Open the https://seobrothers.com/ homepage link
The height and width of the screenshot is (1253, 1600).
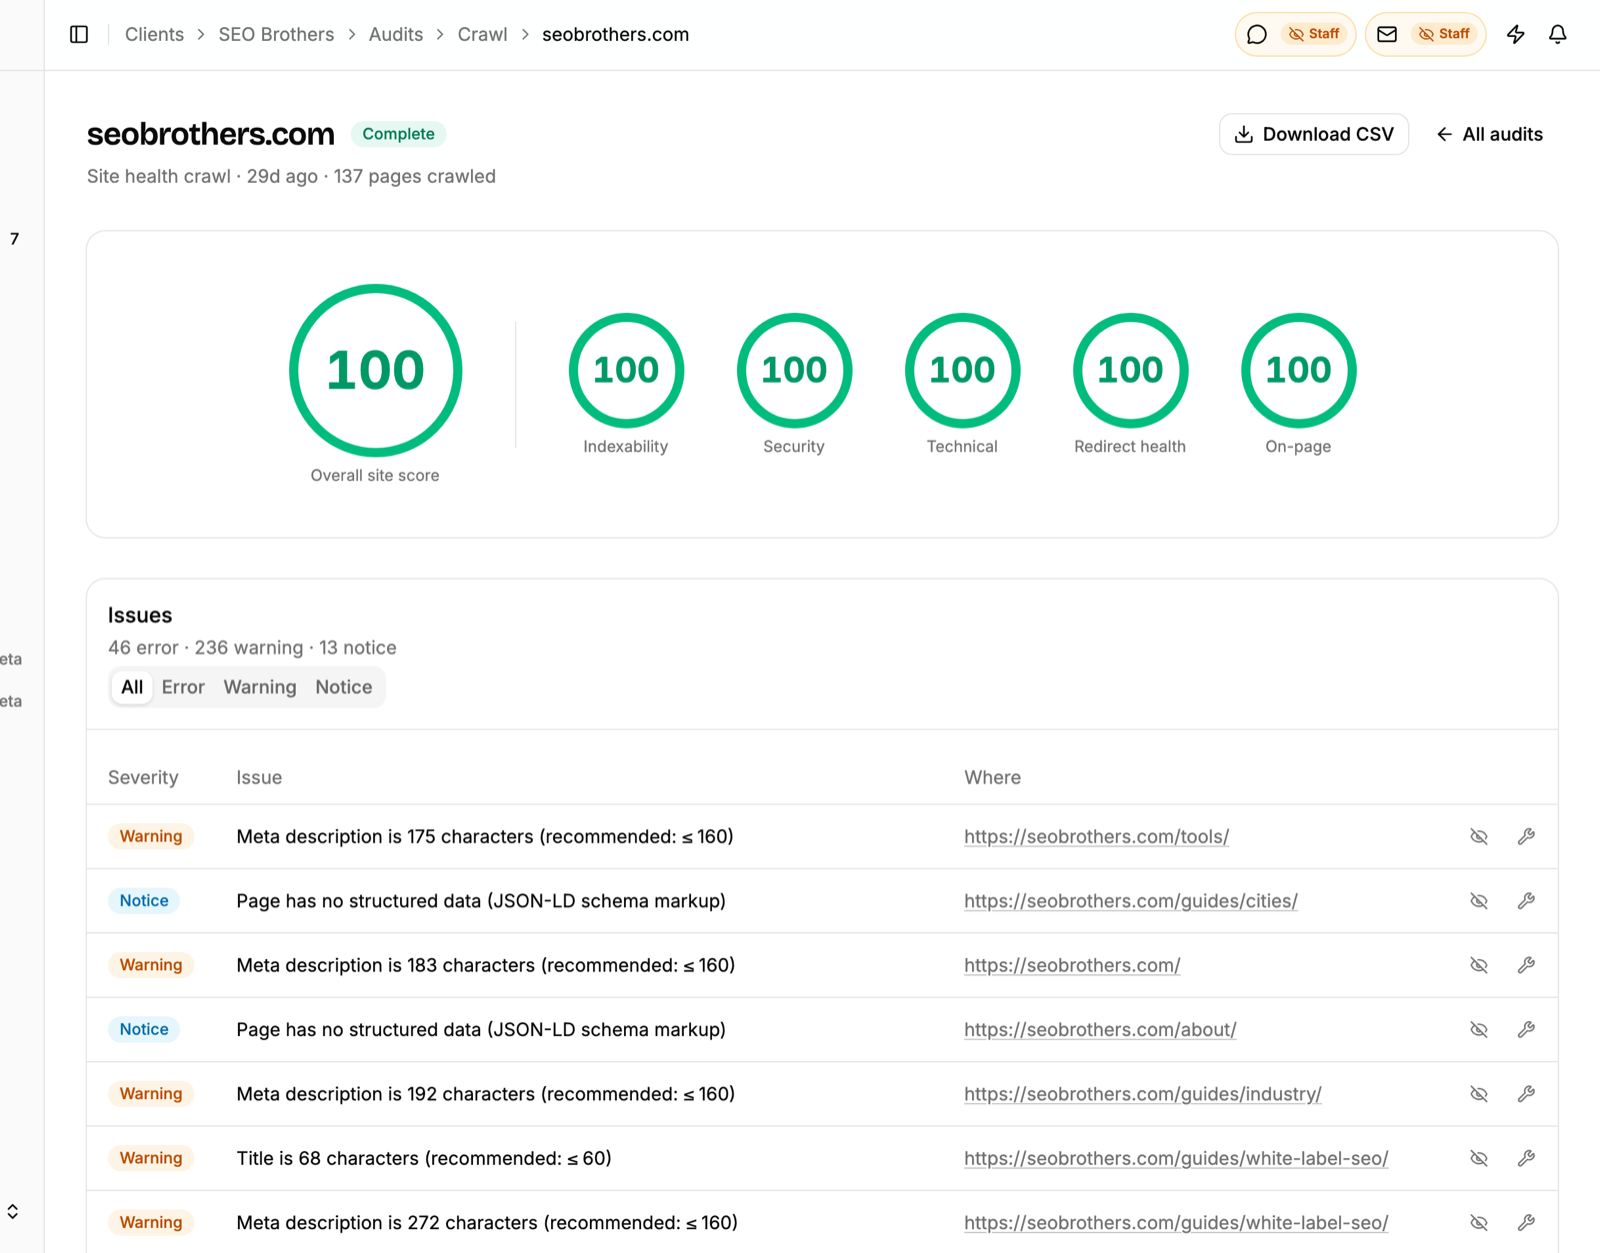coord(1072,965)
